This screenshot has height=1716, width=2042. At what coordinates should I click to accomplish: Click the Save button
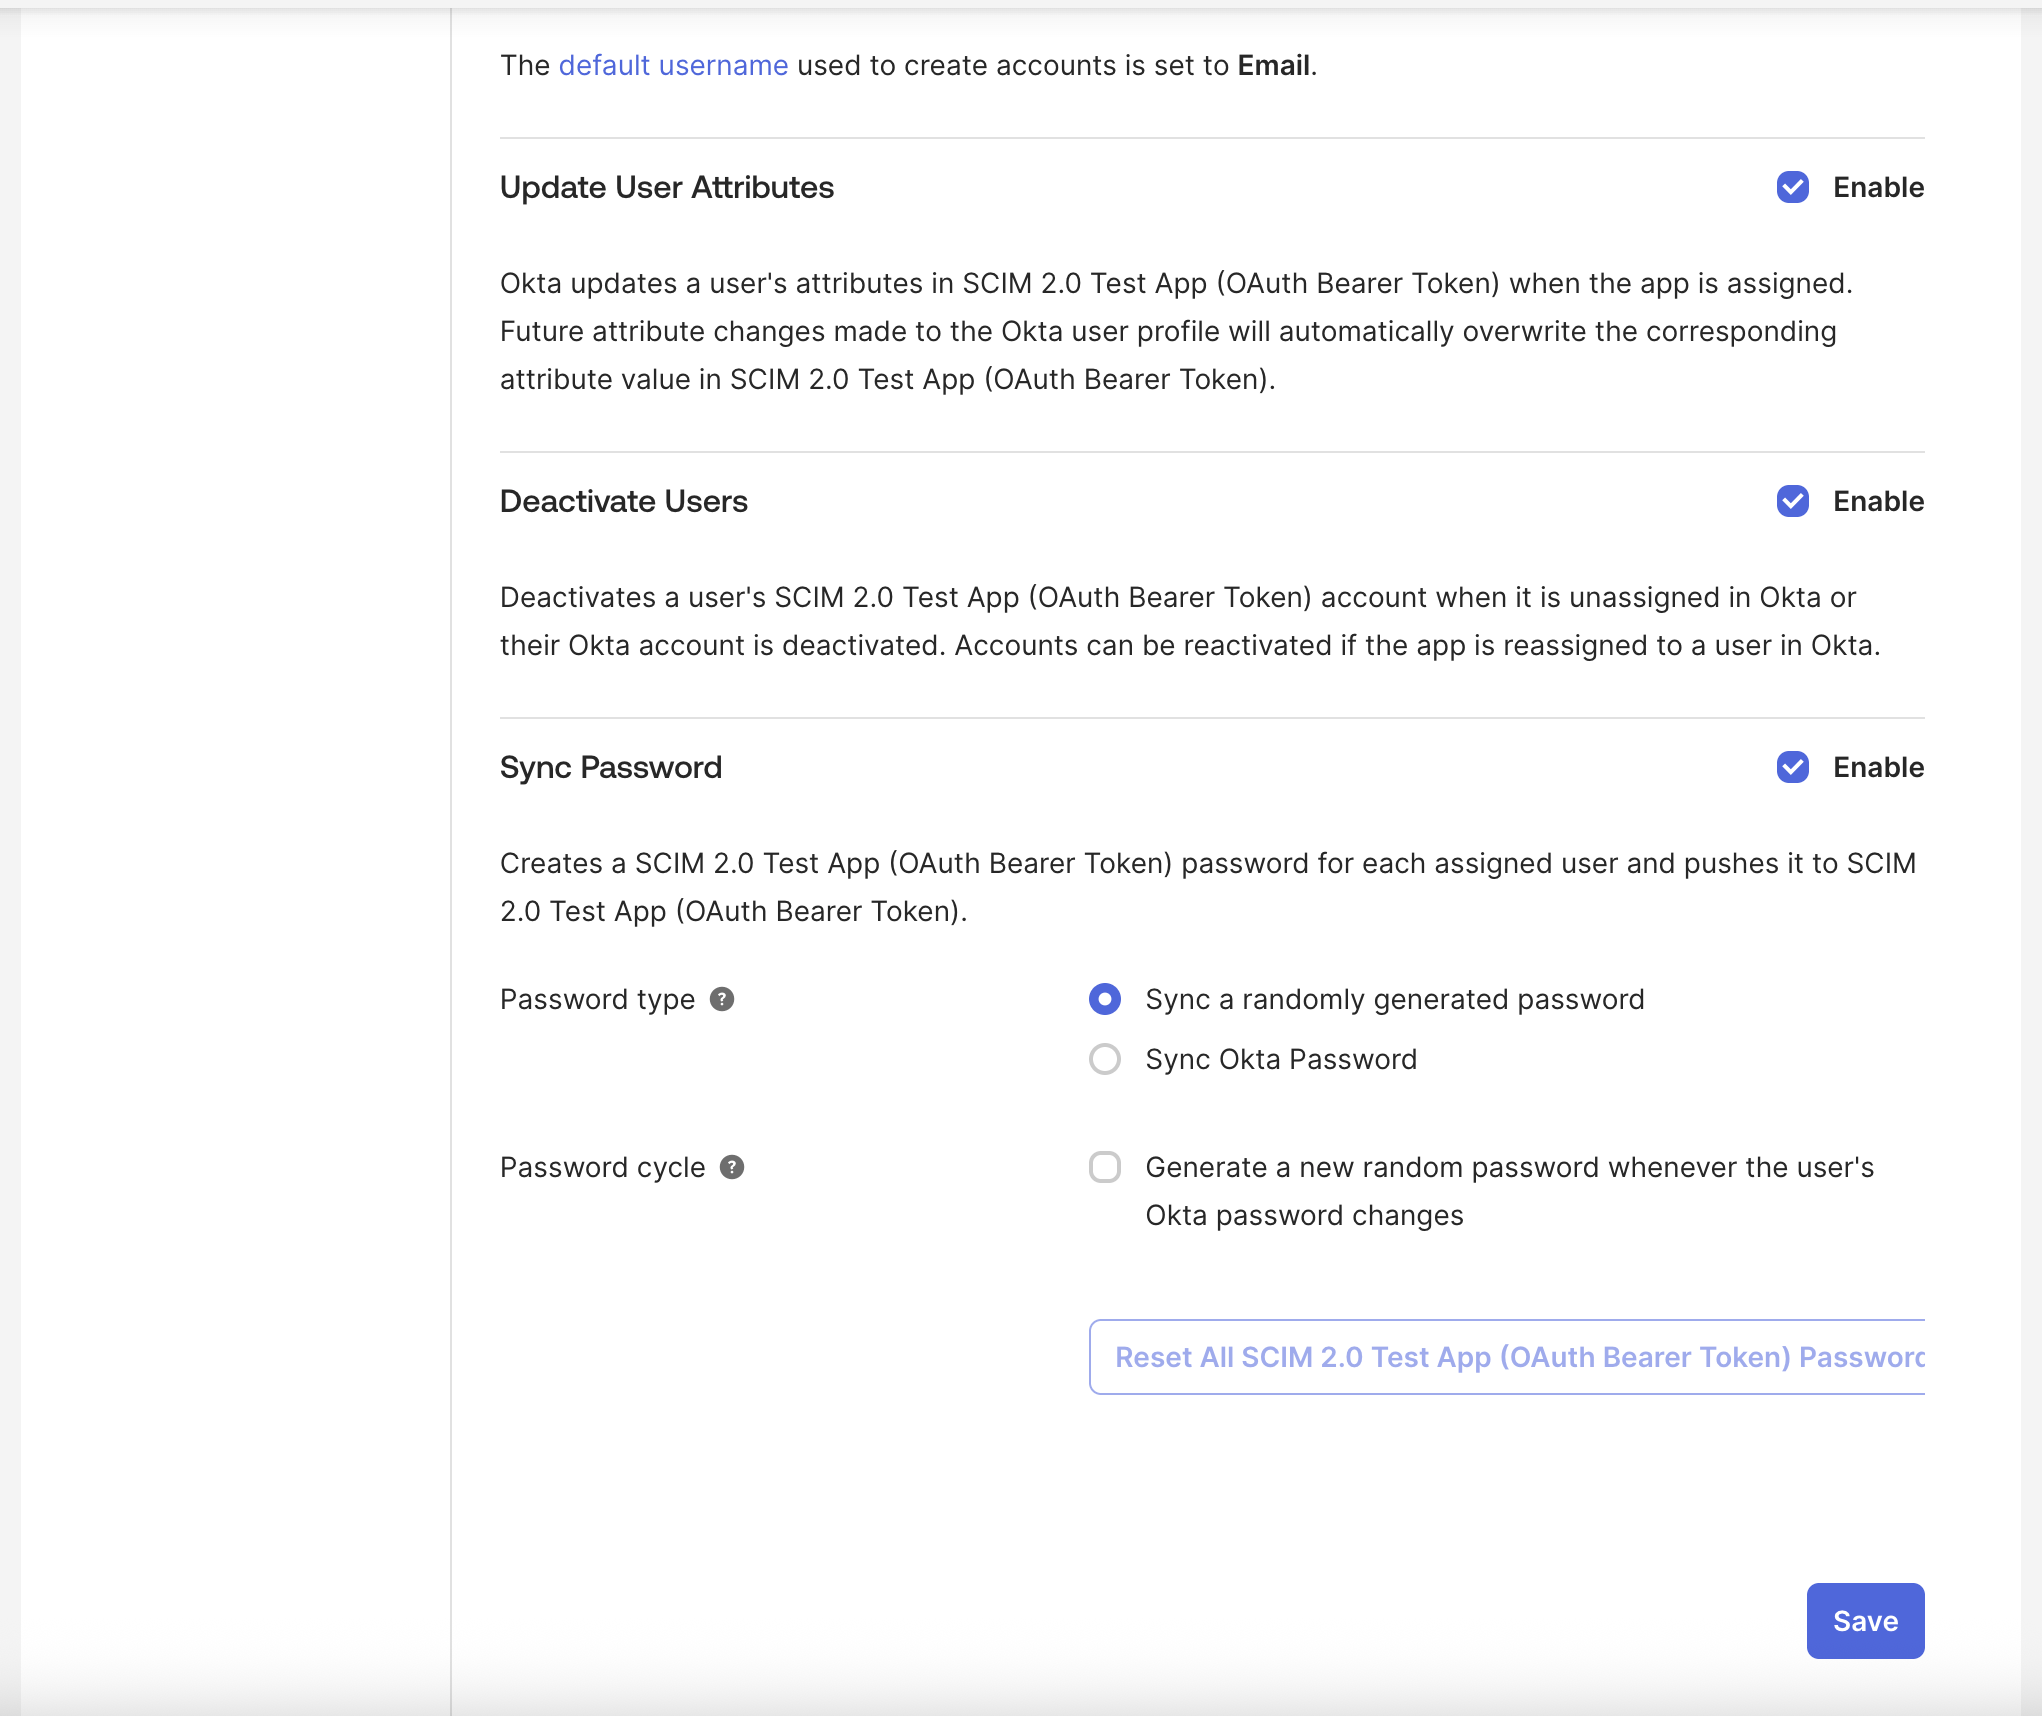[x=1864, y=1621]
